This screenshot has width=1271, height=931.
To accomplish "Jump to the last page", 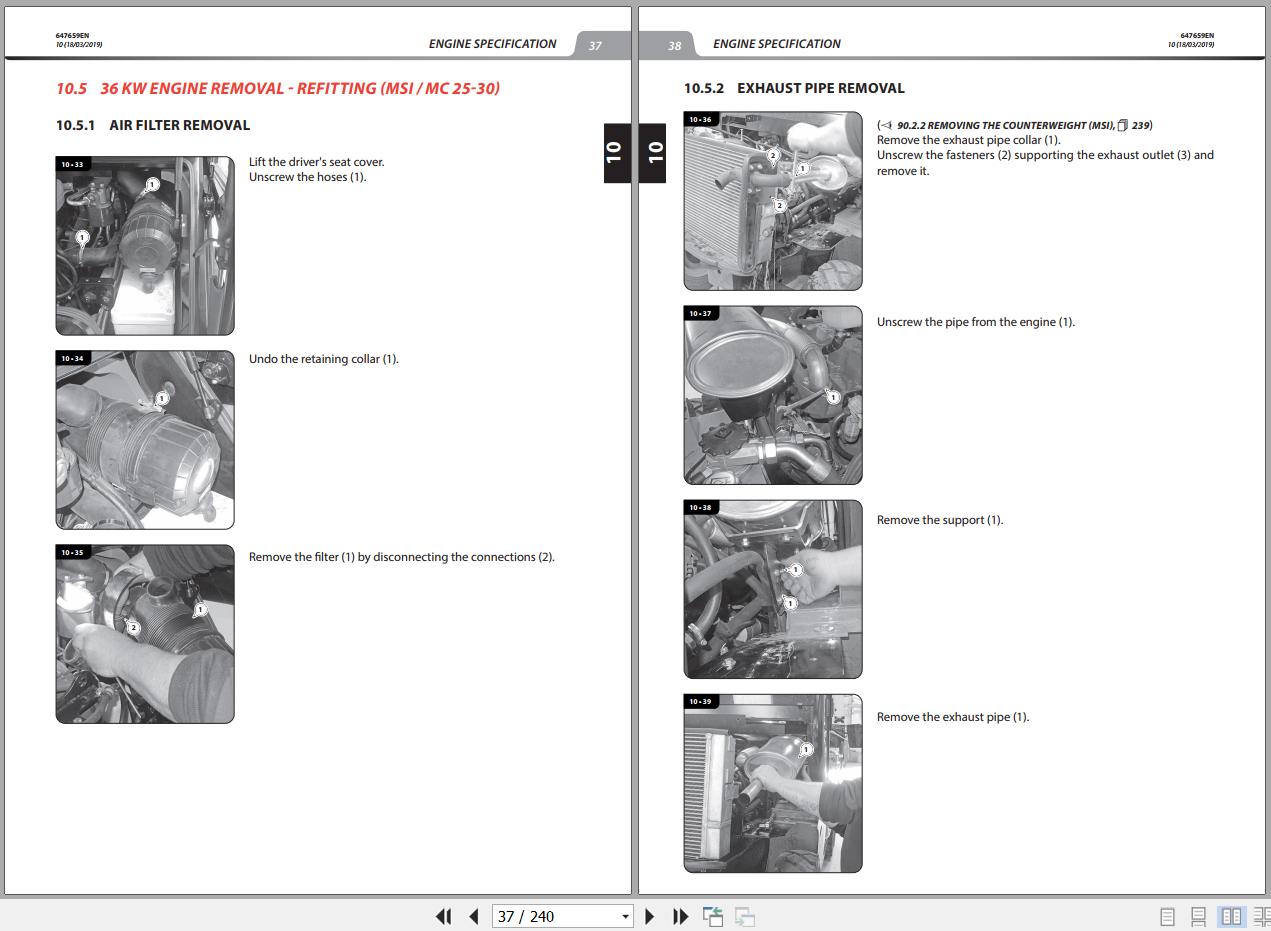I will tap(680, 916).
